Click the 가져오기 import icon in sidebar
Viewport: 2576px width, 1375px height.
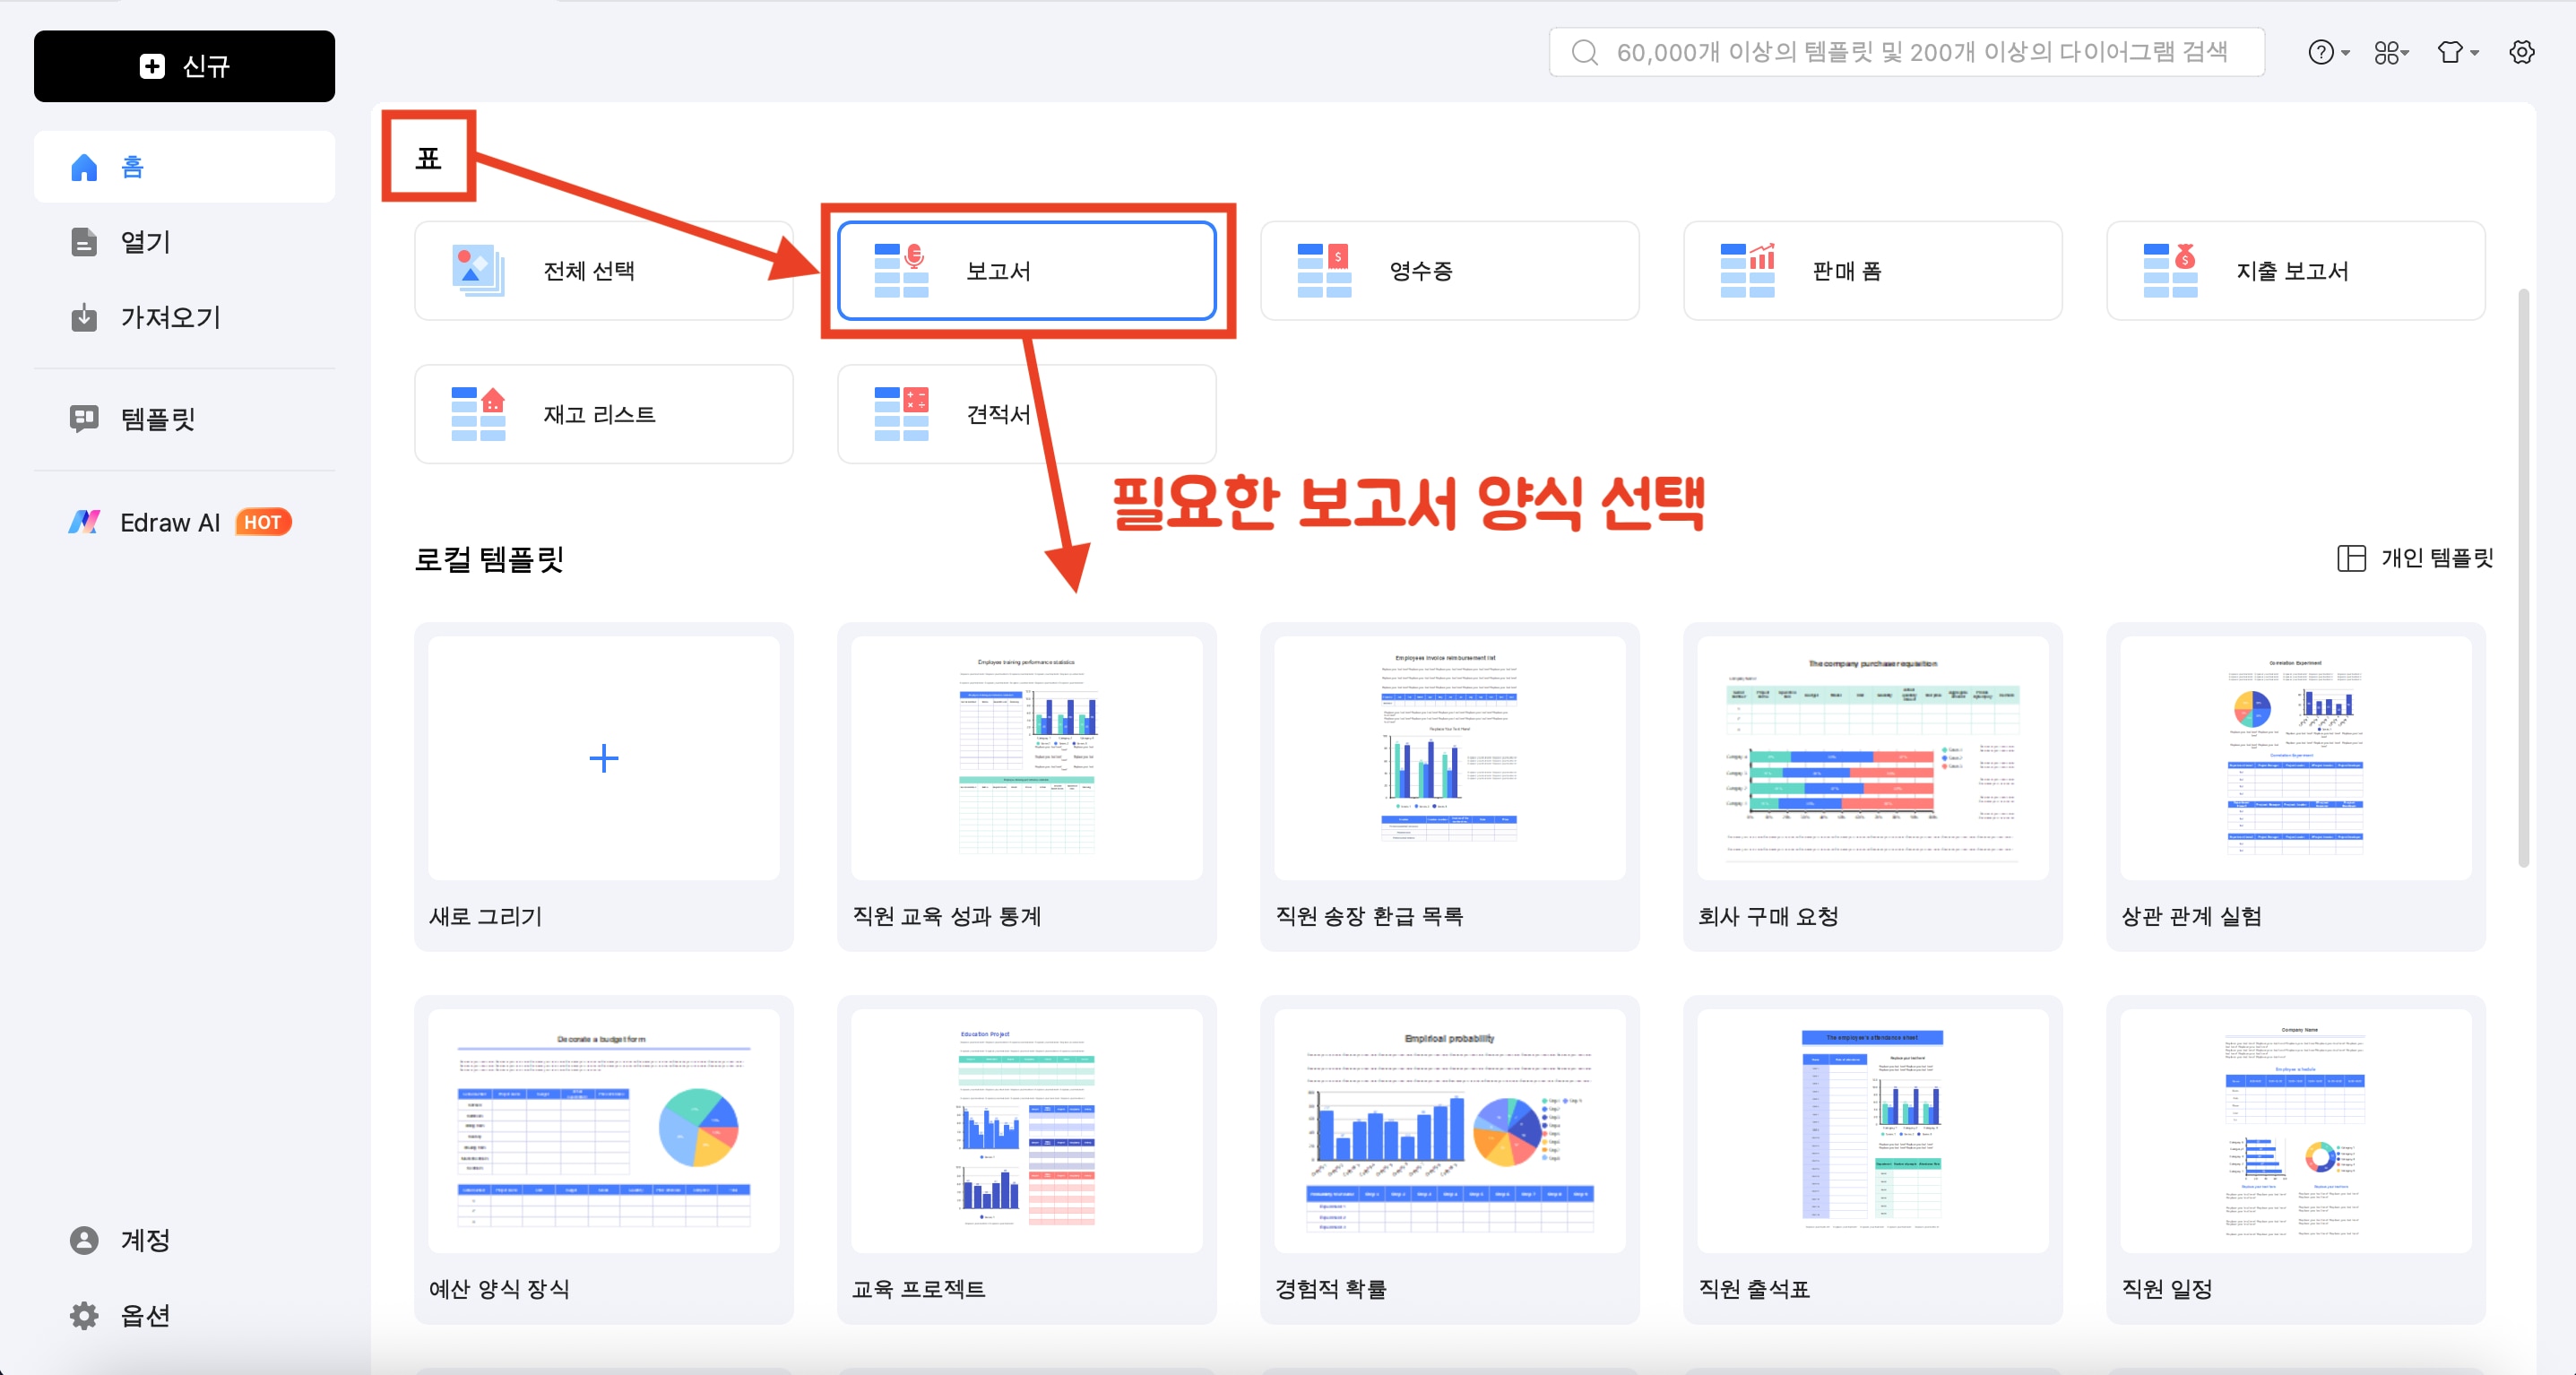(84, 318)
